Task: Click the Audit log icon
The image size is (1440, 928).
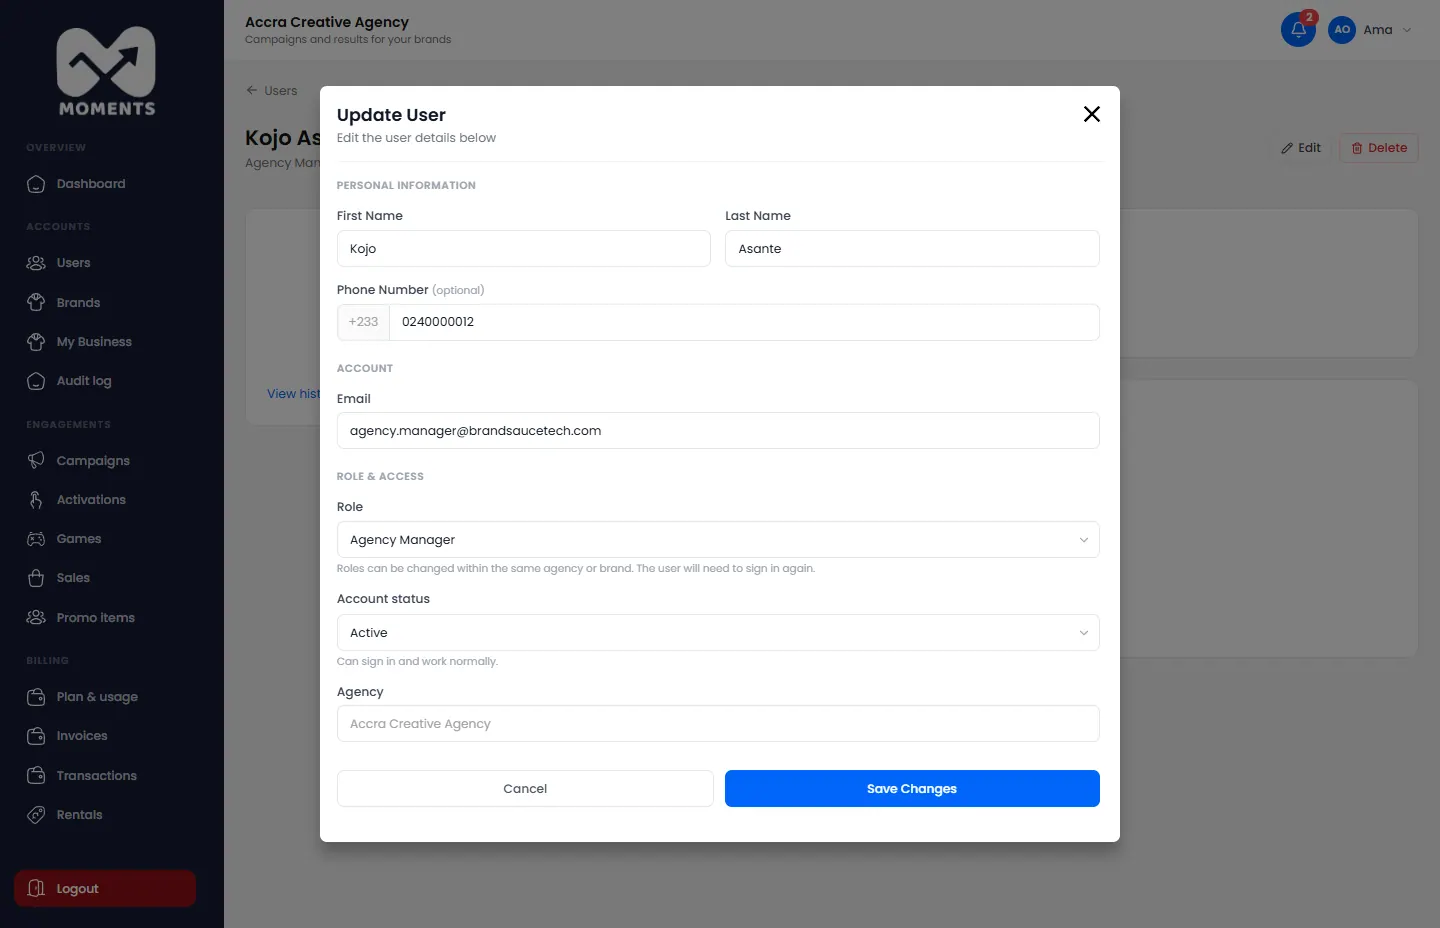Action: click(x=36, y=381)
